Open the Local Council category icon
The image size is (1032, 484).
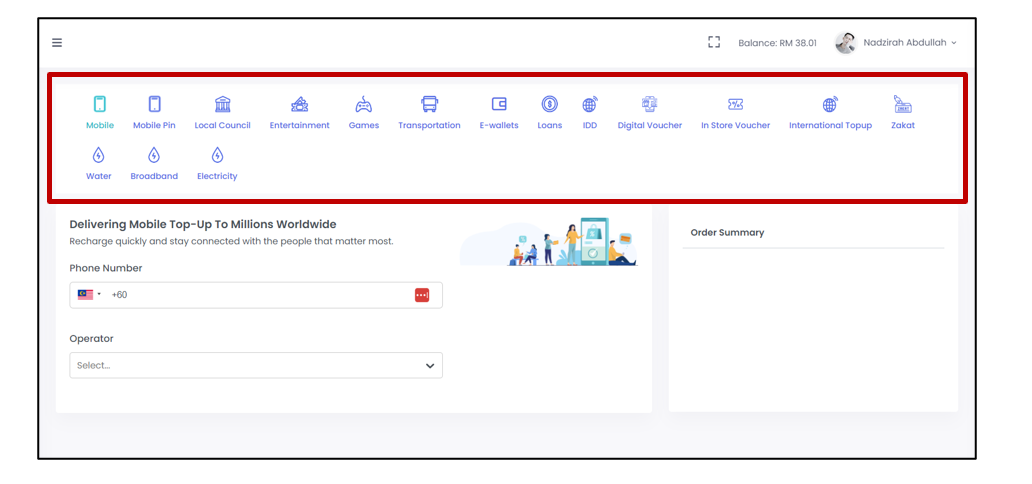[222, 104]
